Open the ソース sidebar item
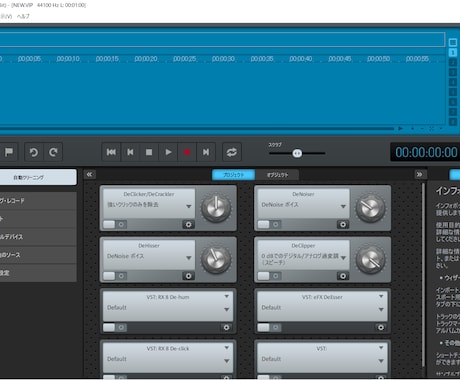 pos(38,255)
